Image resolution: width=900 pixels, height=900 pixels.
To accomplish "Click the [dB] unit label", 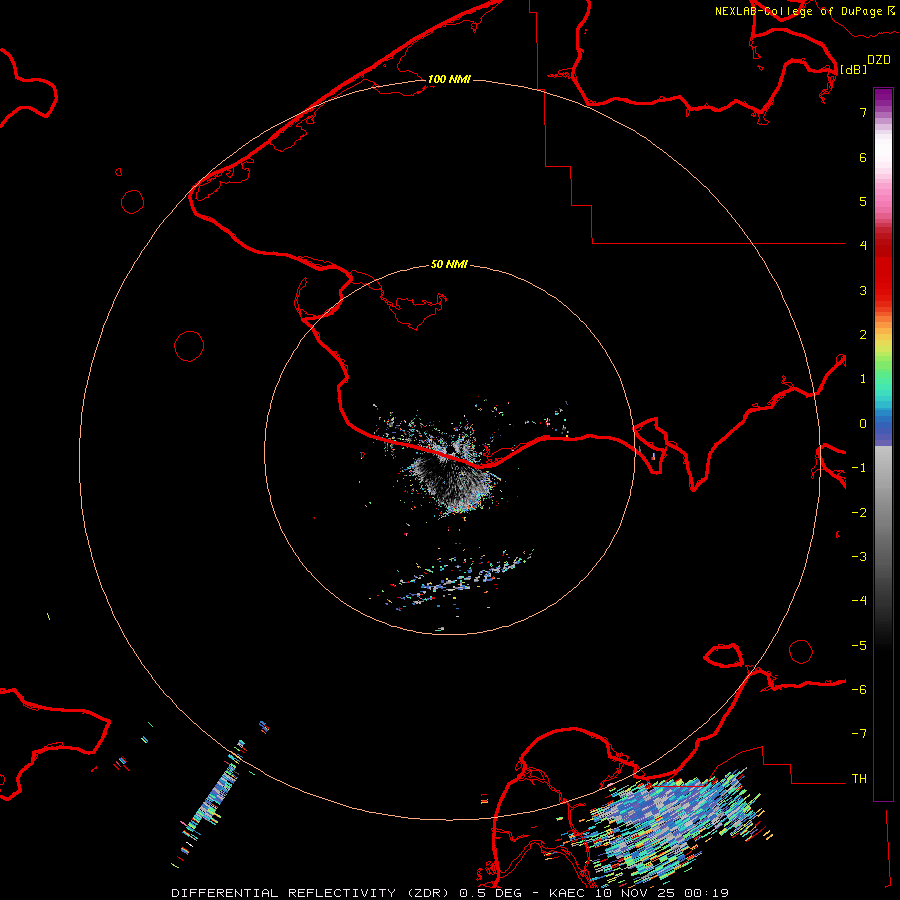I will click(x=853, y=69).
